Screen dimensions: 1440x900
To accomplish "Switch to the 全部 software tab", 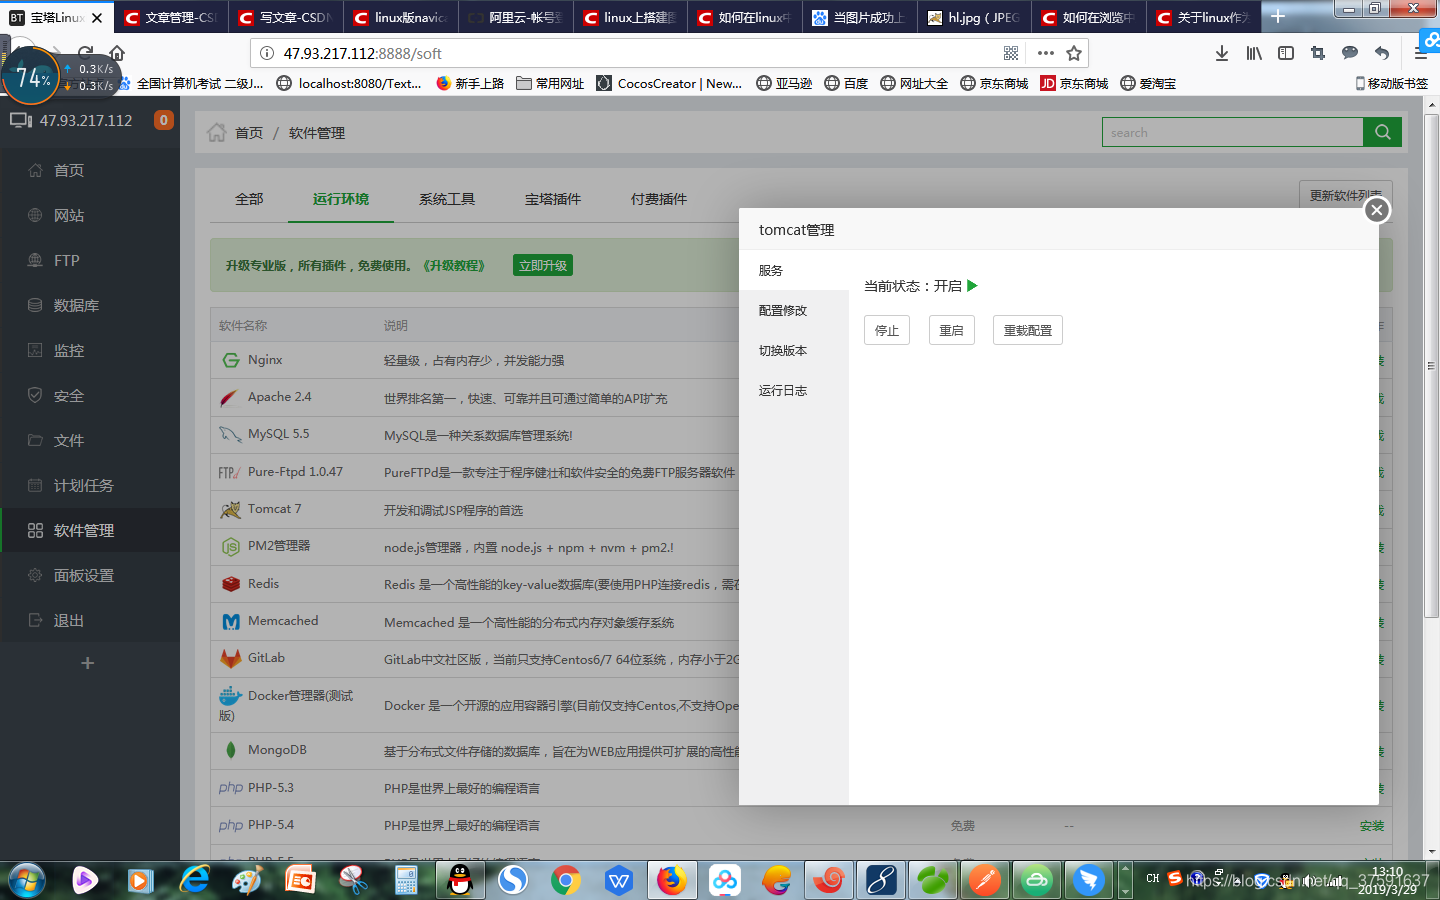I will pos(249,199).
